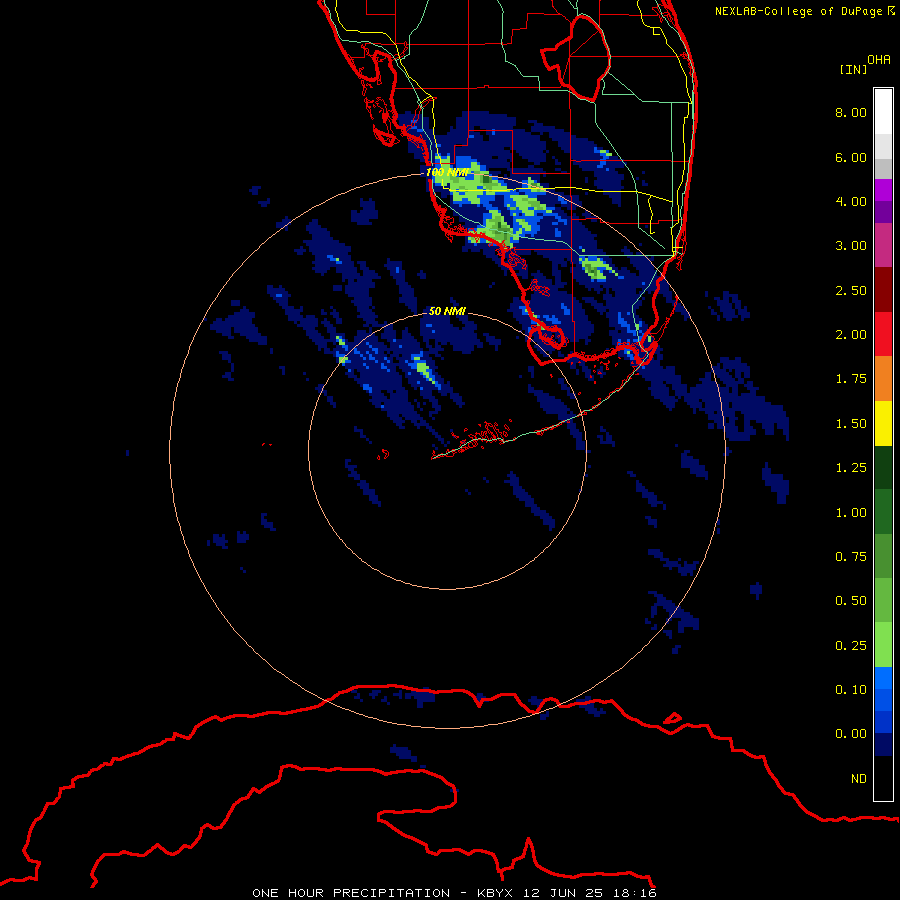Pick the yellow swatch beside 1.50
Image resolution: width=900 pixels, height=900 pixels.
coord(883,424)
